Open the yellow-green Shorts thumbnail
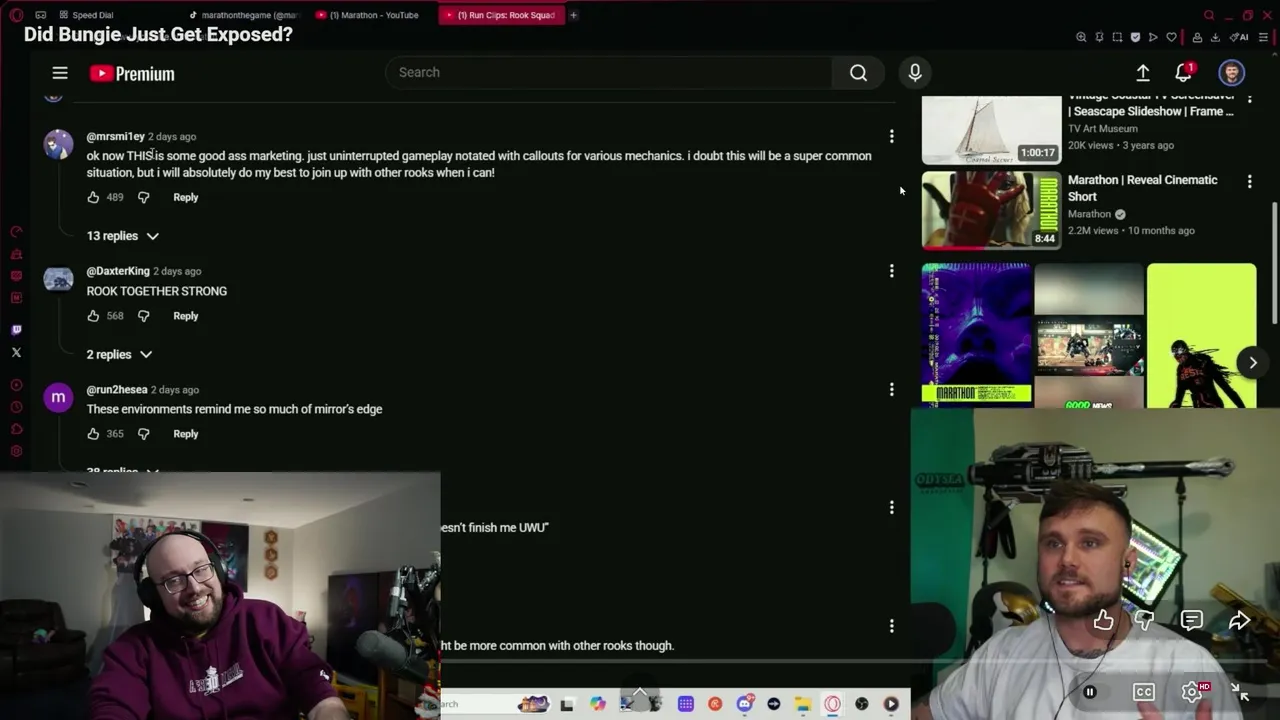 click(x=1201, y=335)
